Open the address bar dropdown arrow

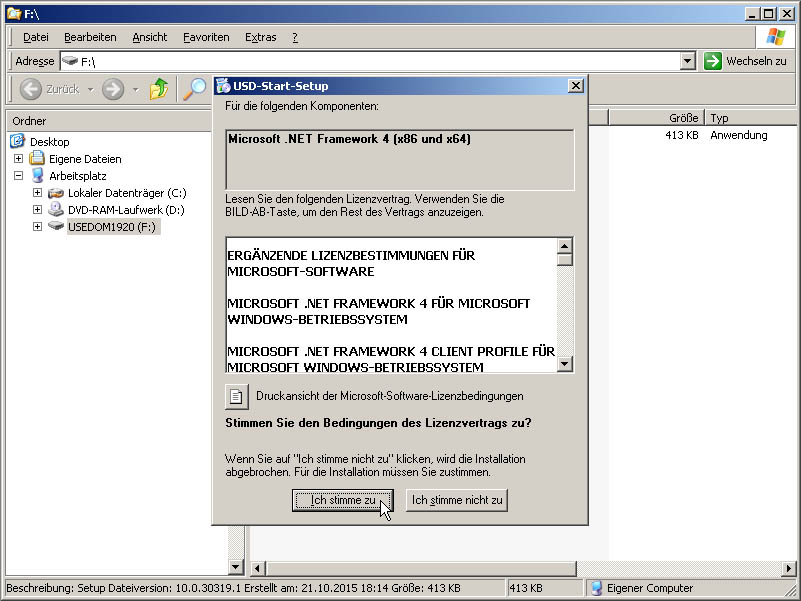[x=687, y=61]
